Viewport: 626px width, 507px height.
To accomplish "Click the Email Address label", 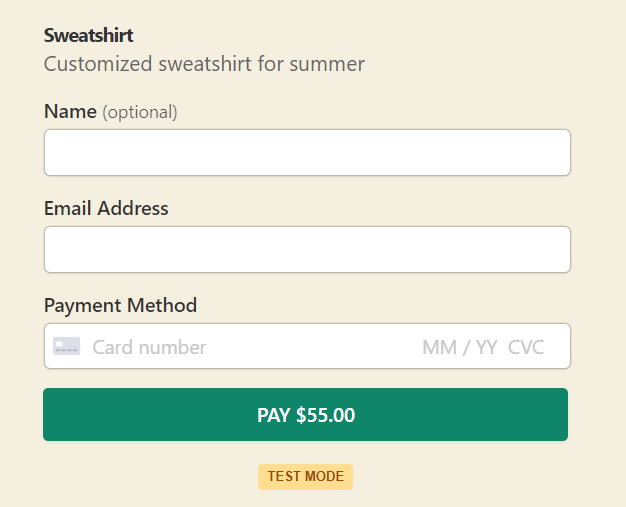I will point(106,208).
